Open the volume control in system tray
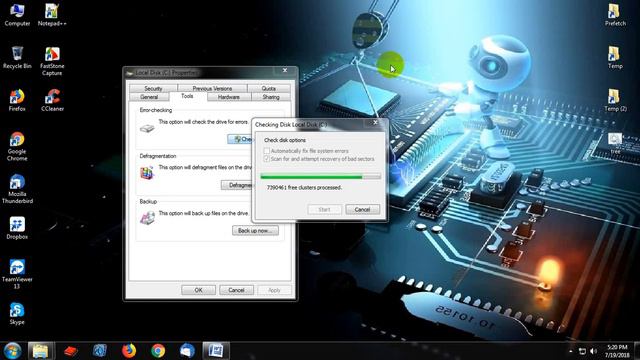The width and height of the screenshot is (640, 360). pos(594,351)
